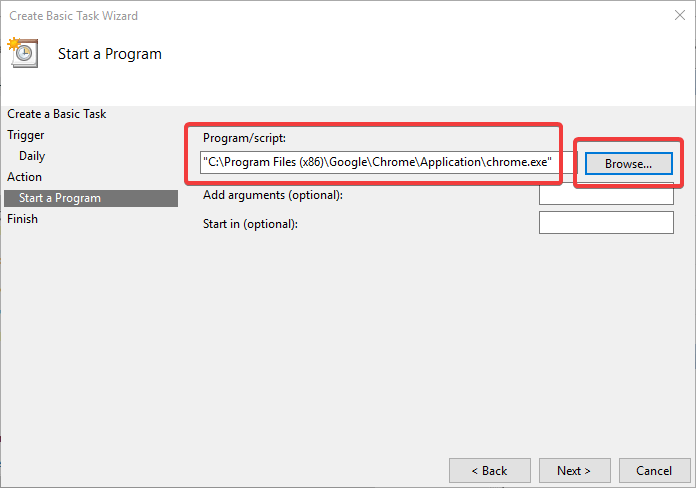Select the highlighted Start a Program step
696x488 pixels.
tap(91, 198)
